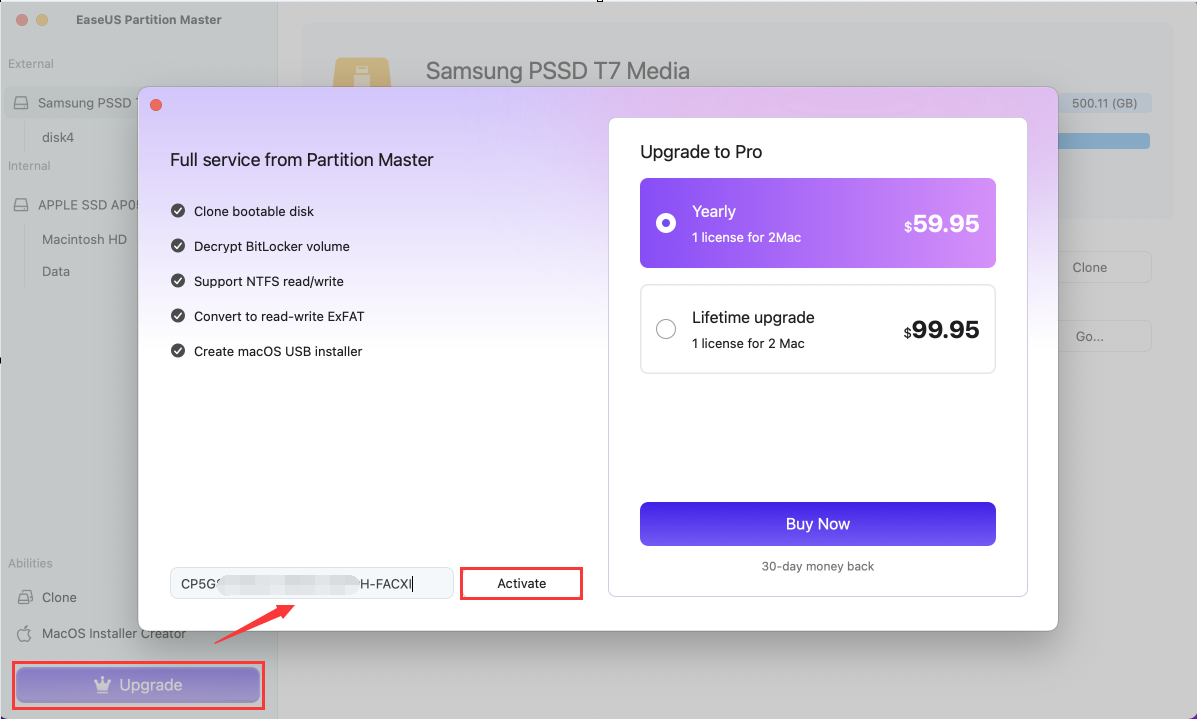Select disk4 in the sidebar tree
Screen dimensions: 1197x719
[x=58, y=137]
